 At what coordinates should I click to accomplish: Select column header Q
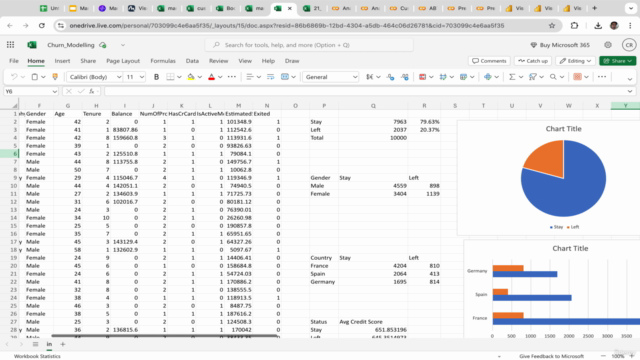pyautogui.click(x=373, y=106)
